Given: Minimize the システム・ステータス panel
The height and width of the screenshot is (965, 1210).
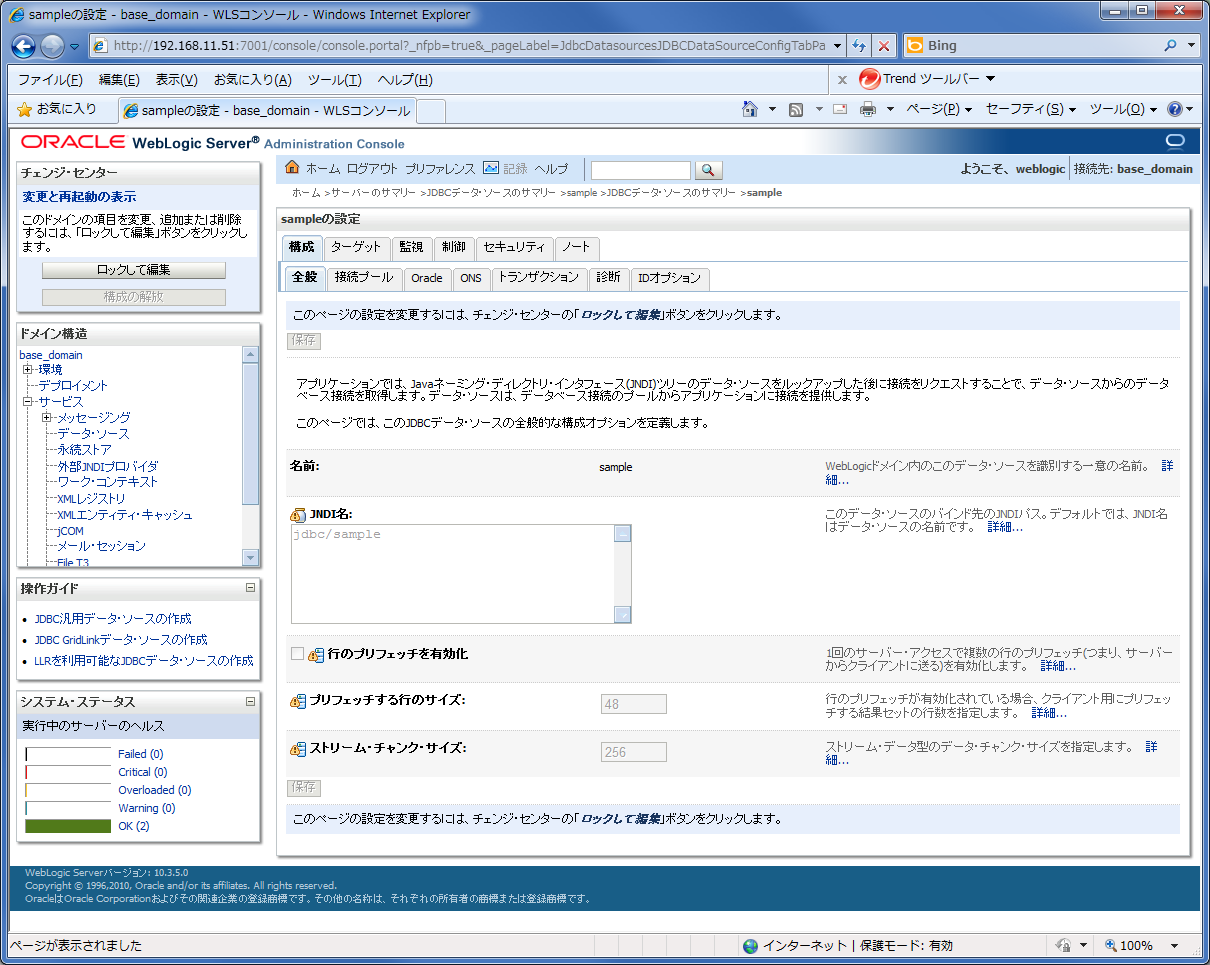Looking at the screenshot, I should (x=250, y=701).
